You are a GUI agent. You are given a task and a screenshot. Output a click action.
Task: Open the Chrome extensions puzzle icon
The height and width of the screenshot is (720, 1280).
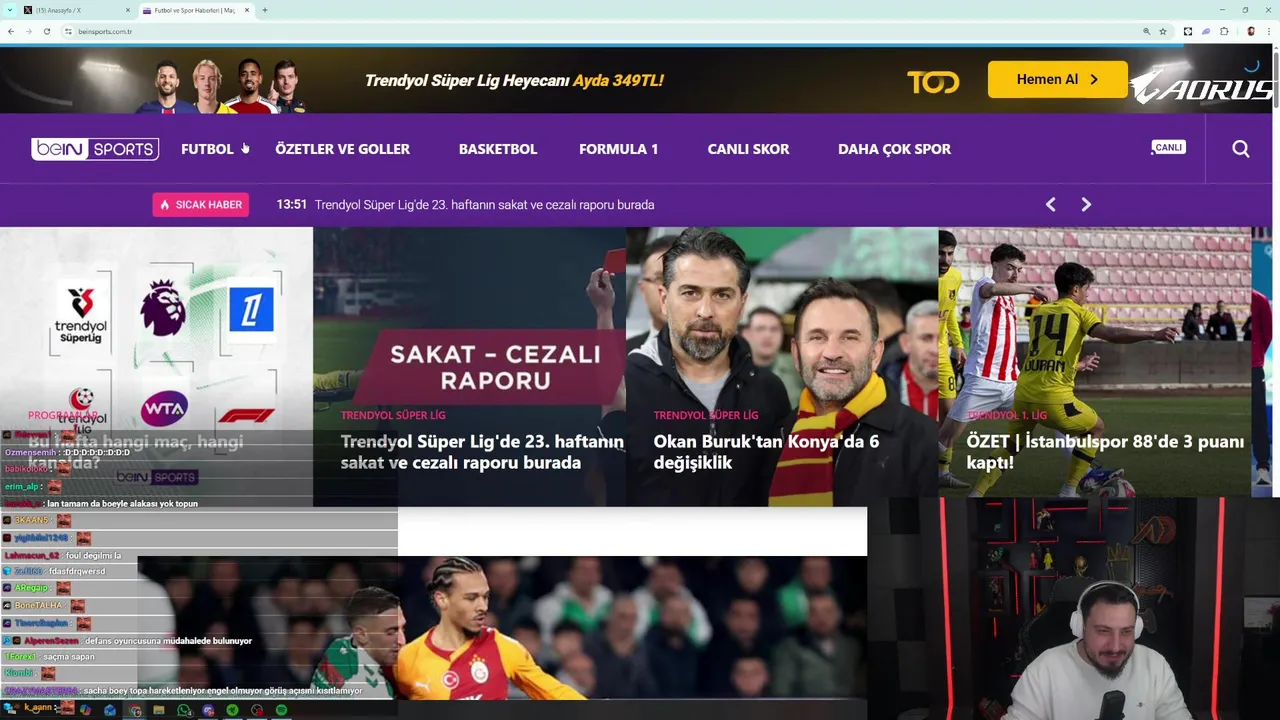(1224, 31)
